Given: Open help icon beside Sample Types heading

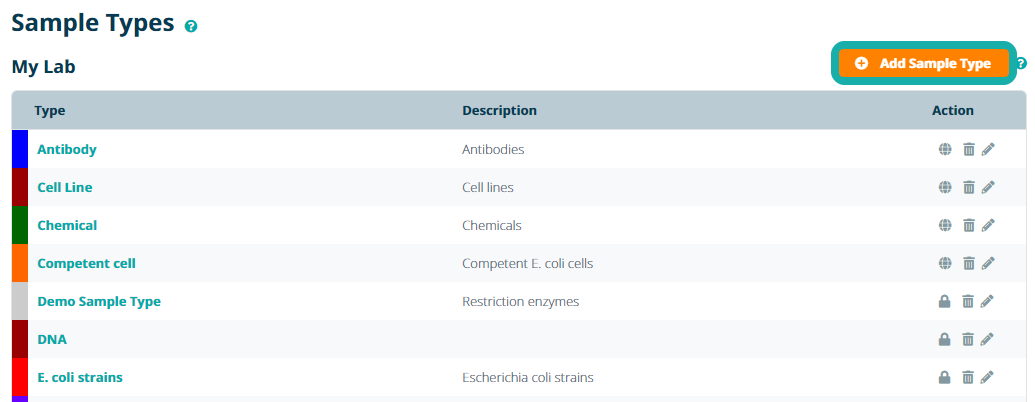Looking at the screenshot, I should (191, 26).
